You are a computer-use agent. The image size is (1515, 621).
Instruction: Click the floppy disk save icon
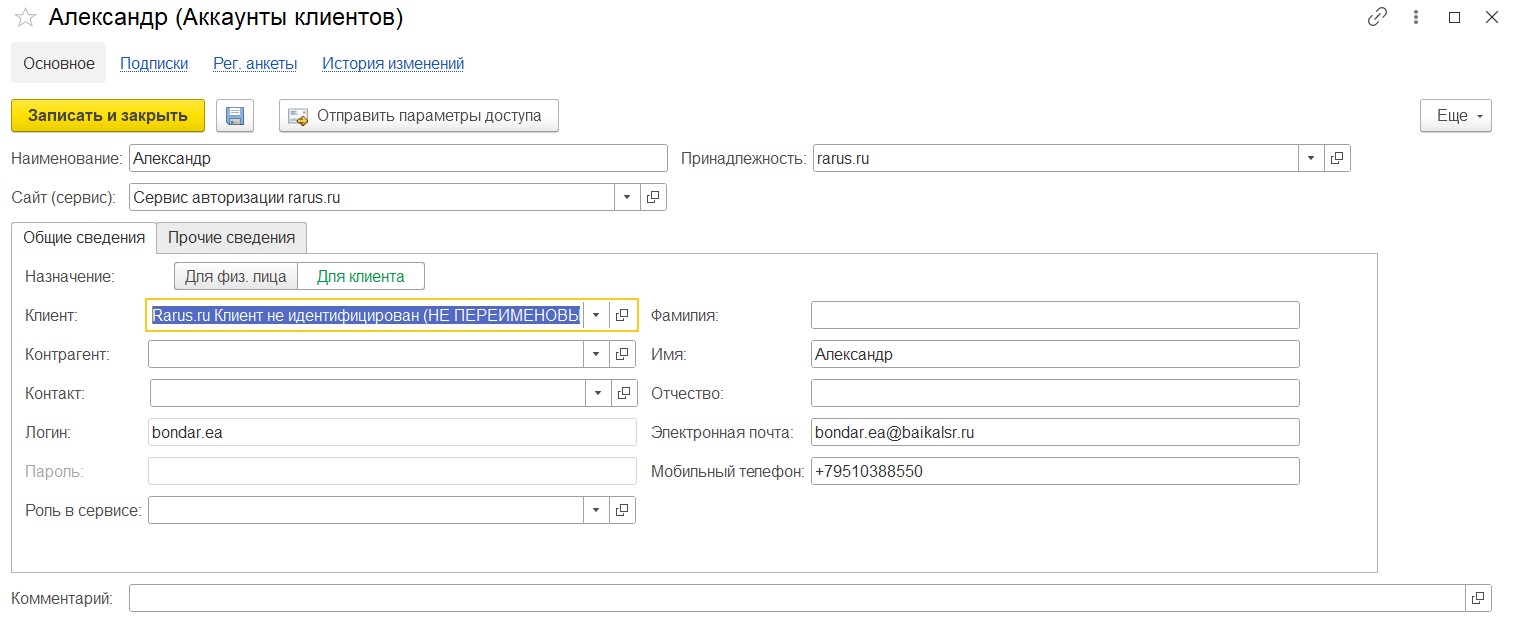pyautogui.click(x=235, y=116)
